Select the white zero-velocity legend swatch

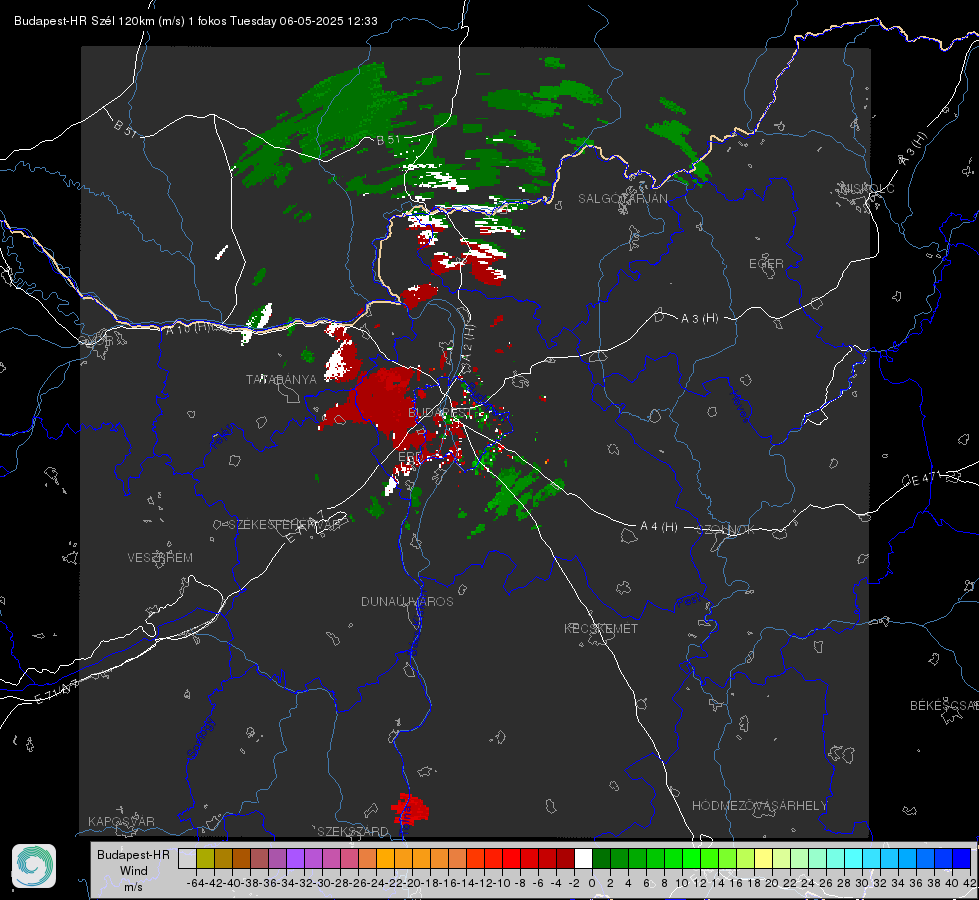coord(583,858)
